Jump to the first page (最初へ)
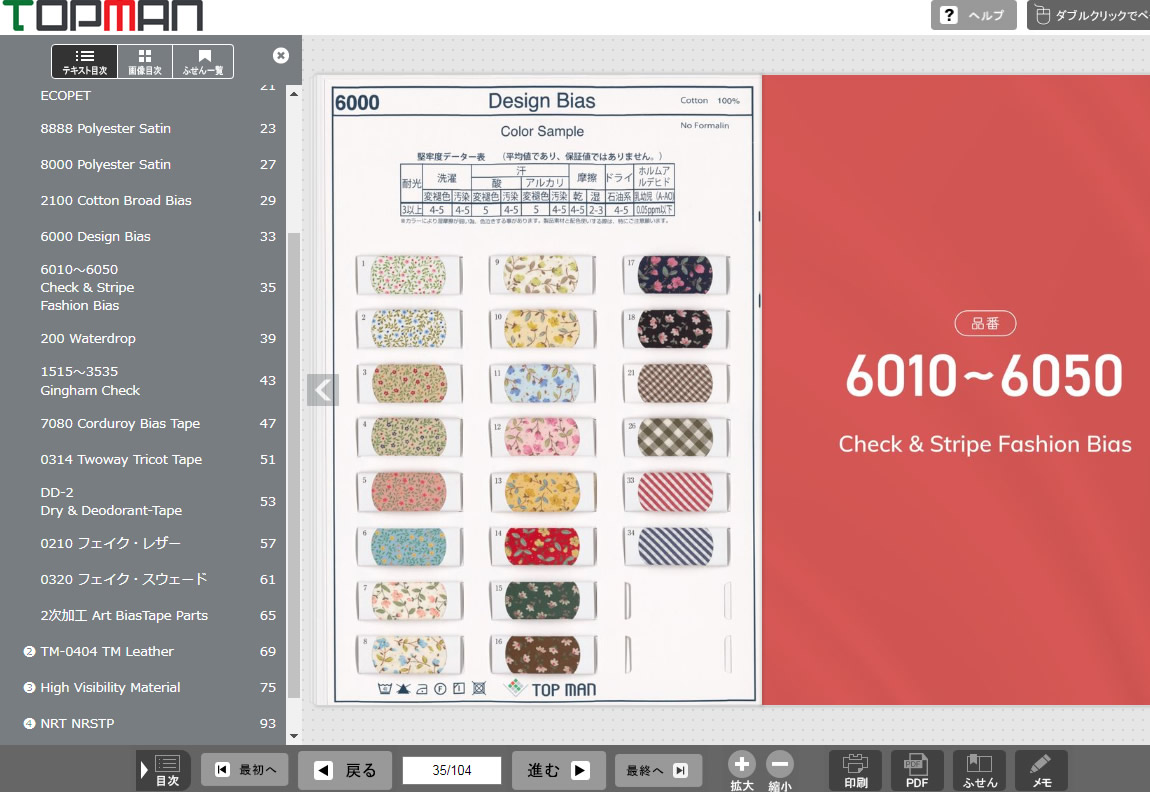The width and height of the screenshot is (1150, 792). pyautogui.click(x=245, y=770)
